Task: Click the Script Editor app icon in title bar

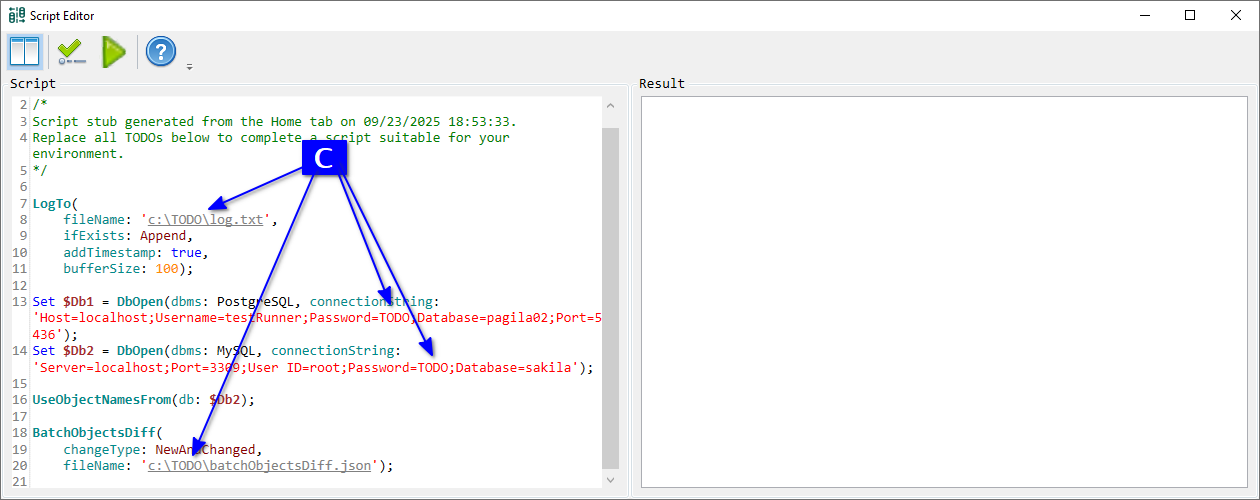Action: (x=17, y=15)
